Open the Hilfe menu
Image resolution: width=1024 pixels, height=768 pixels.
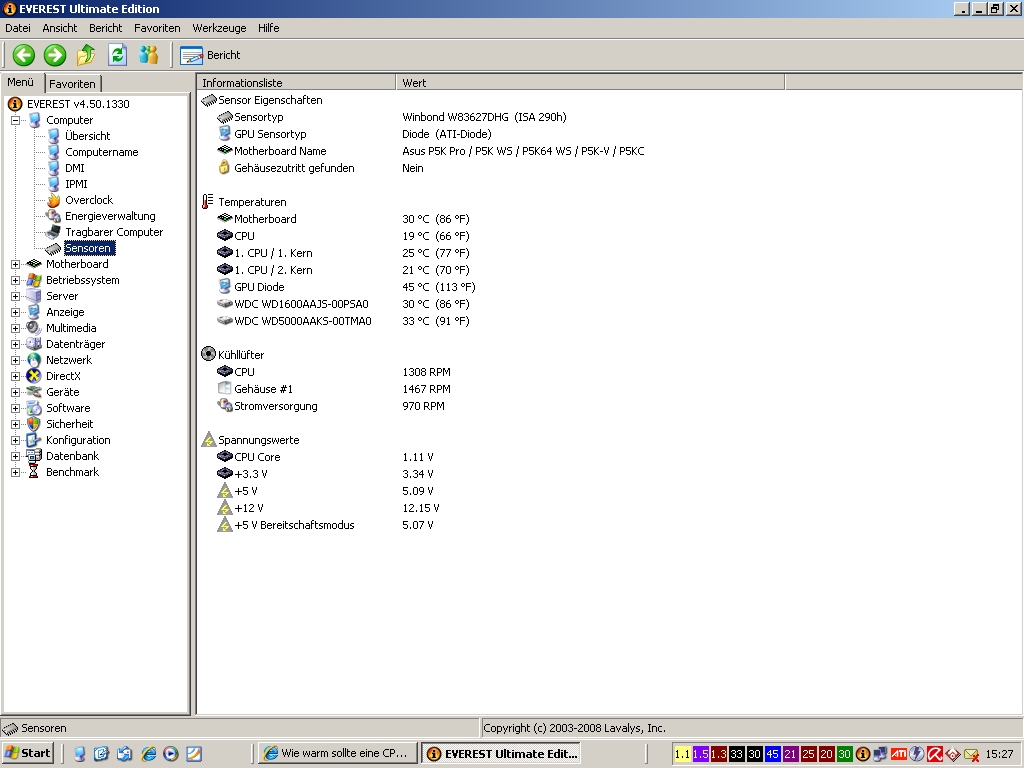[x=268, y=28]
